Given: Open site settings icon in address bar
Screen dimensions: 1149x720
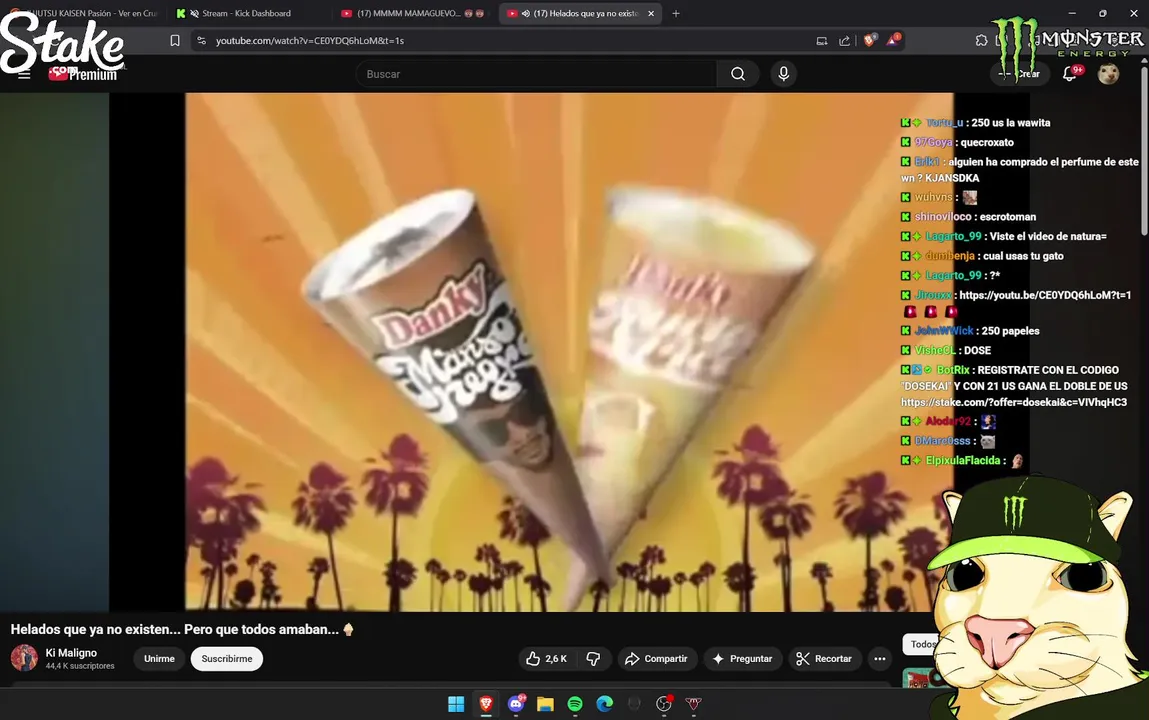Looking at the screenshot, I should pos(202,41).
